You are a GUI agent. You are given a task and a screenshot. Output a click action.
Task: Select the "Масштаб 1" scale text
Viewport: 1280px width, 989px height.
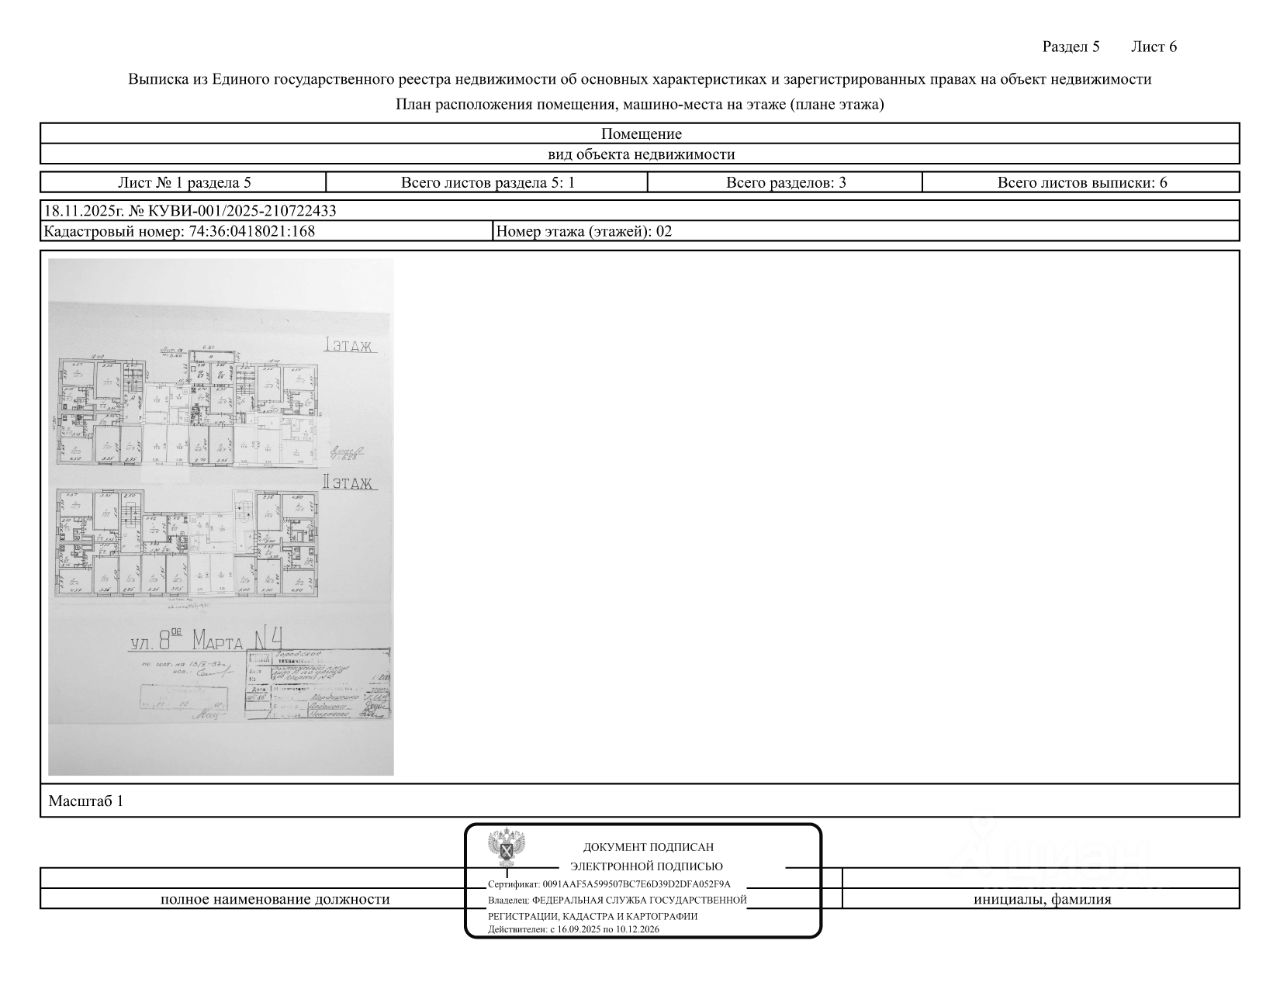point(86,801)
